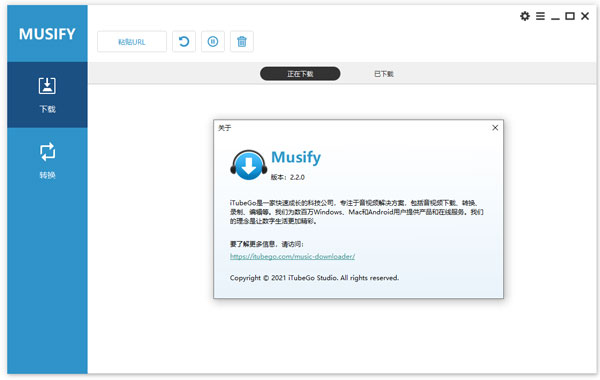Screen dimensions: 600x380
Task: Switch to the Downloading (正在下载) tab
Action: click(x=300, y=74)
